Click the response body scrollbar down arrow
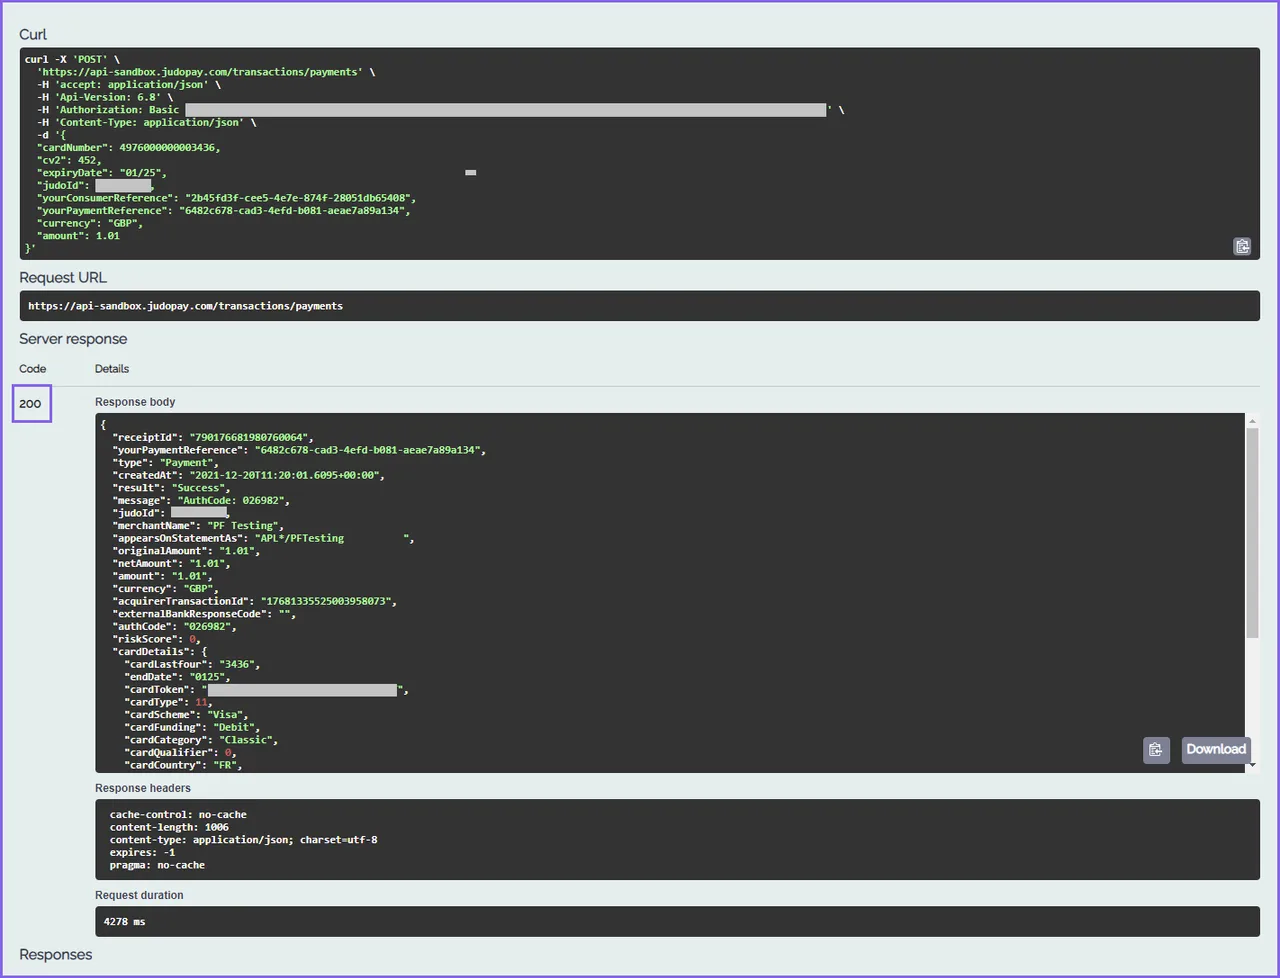 [x=1252, y=765]
